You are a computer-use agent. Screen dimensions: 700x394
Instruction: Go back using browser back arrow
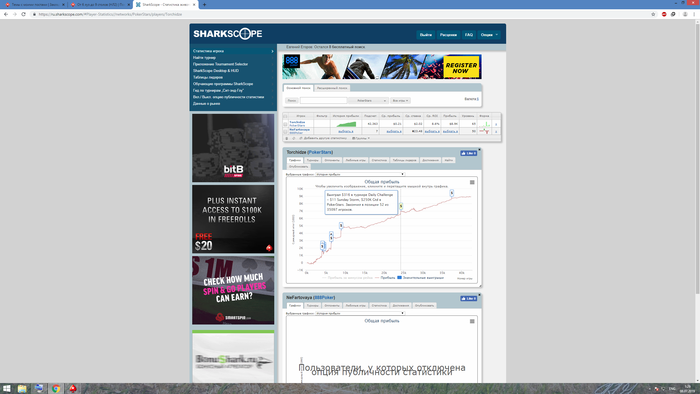[x=6, y=14]
